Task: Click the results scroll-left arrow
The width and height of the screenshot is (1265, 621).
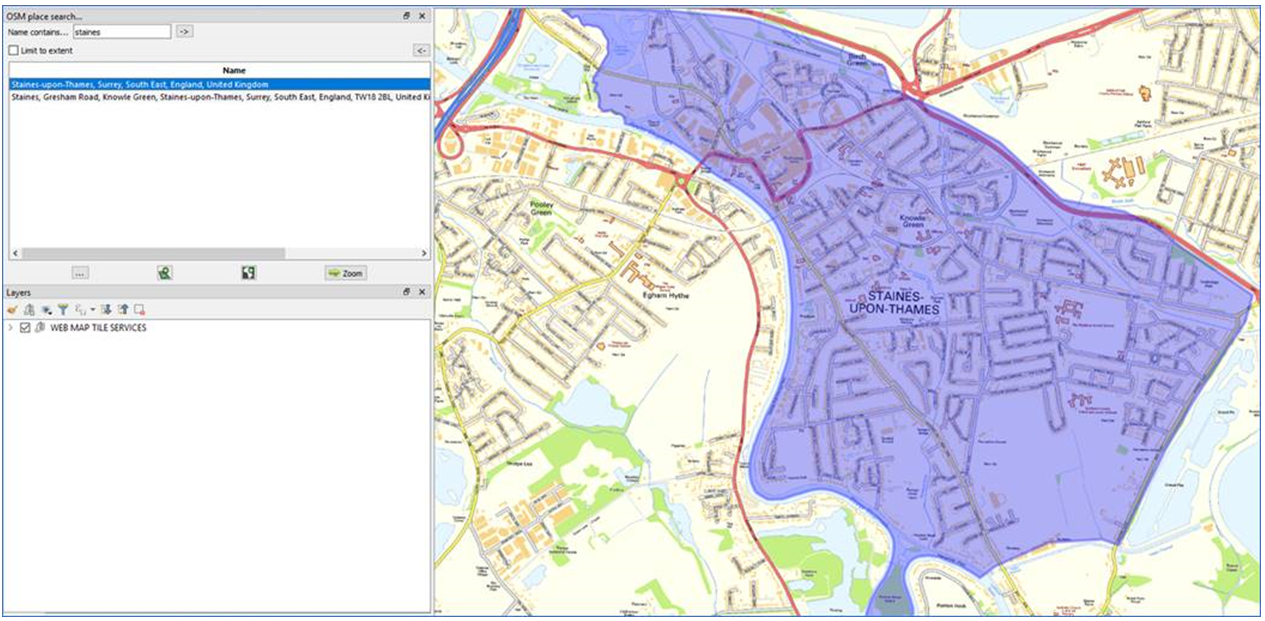Action: (14, 254)
